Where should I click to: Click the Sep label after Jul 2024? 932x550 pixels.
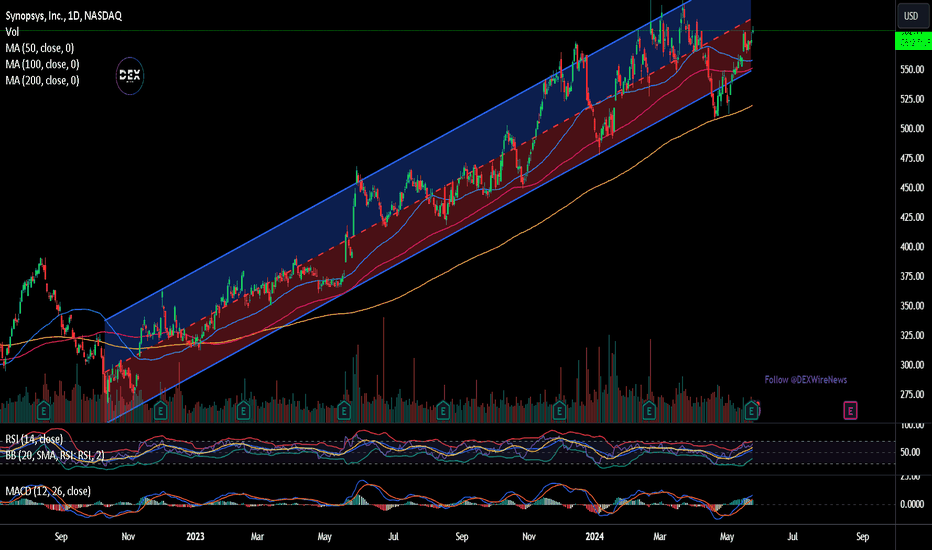point(862,536)
